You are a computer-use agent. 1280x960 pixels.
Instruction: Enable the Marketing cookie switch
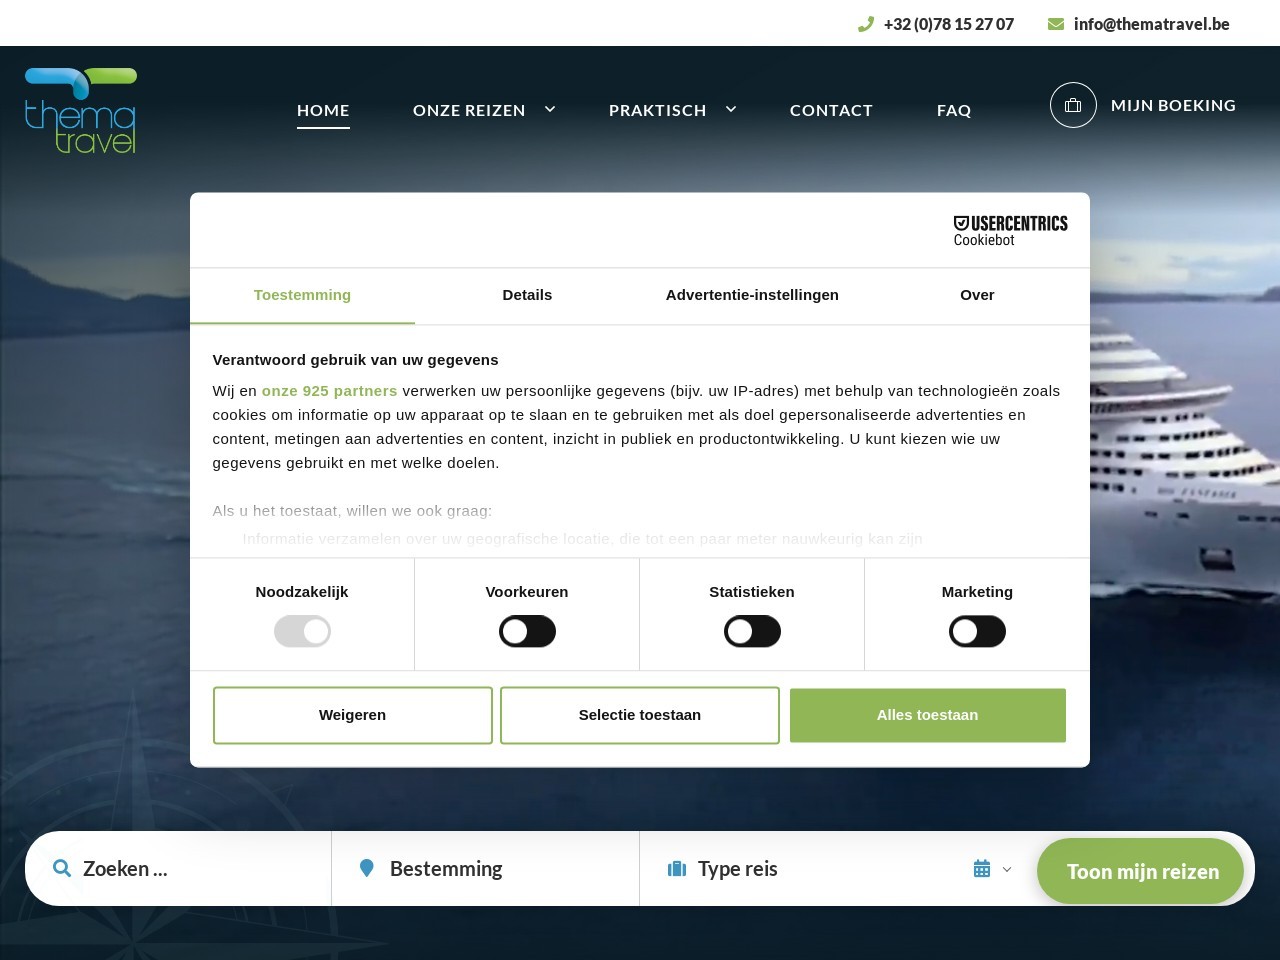(977, 631)
